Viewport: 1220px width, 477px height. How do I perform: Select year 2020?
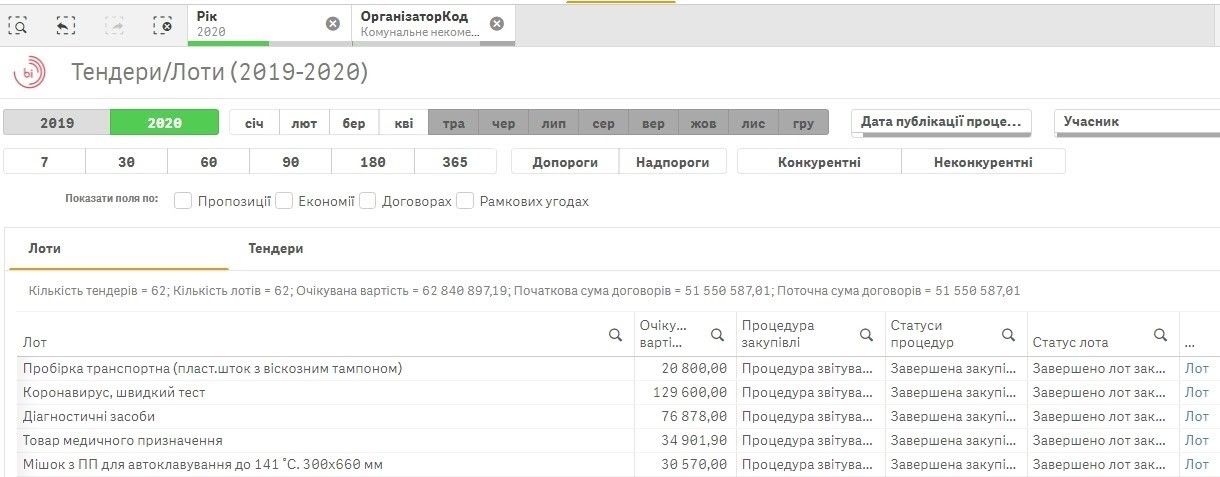point(164,123)
